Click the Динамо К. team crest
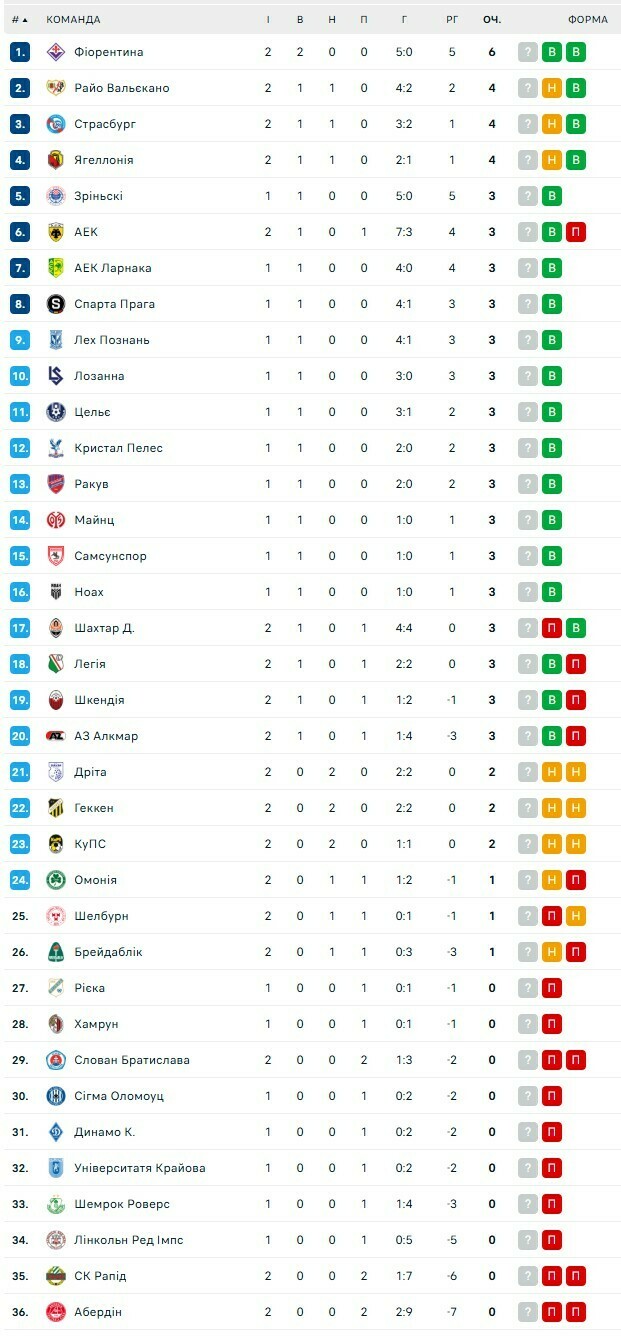Viewport: 621px width, 1336px height. pyautogui.click(x=56, y=1132)
